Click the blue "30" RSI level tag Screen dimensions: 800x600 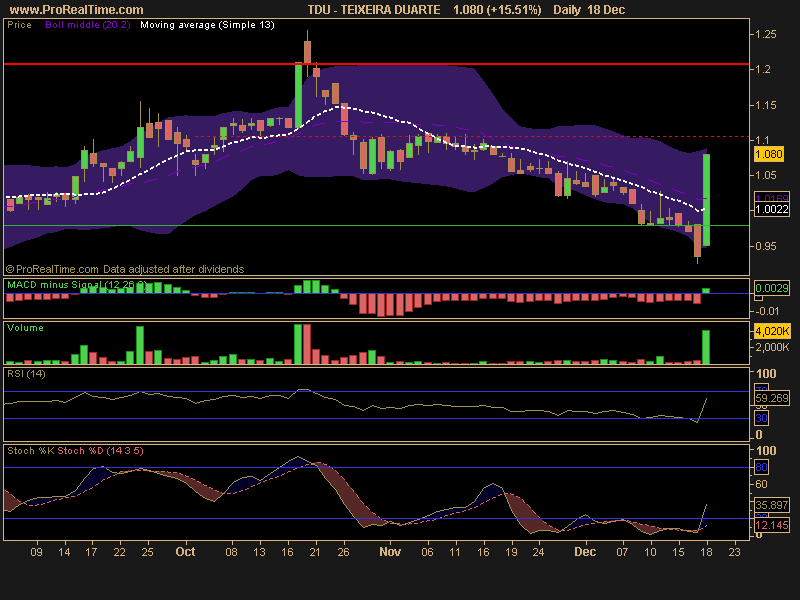point(761,418)
